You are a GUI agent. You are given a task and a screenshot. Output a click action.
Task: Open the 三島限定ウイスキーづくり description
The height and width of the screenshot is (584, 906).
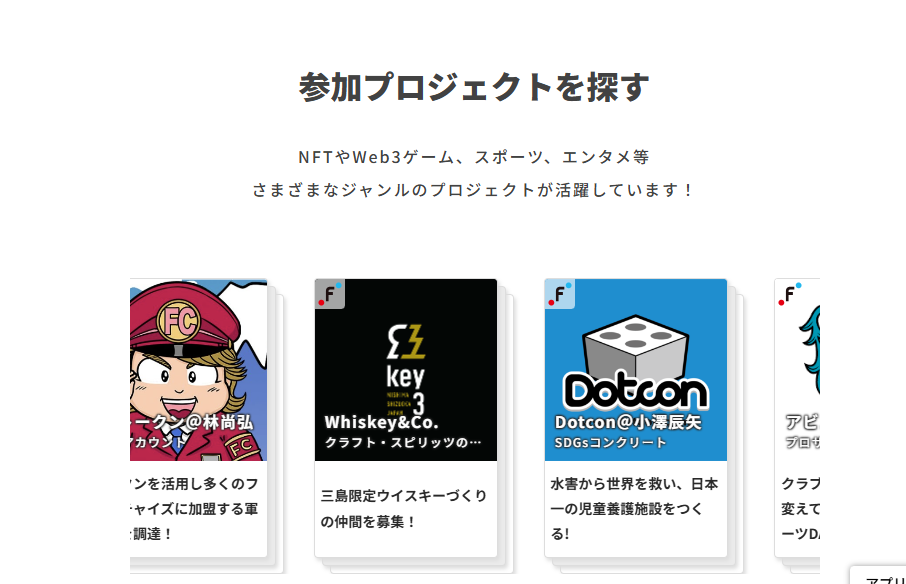(x=404, y=508)
